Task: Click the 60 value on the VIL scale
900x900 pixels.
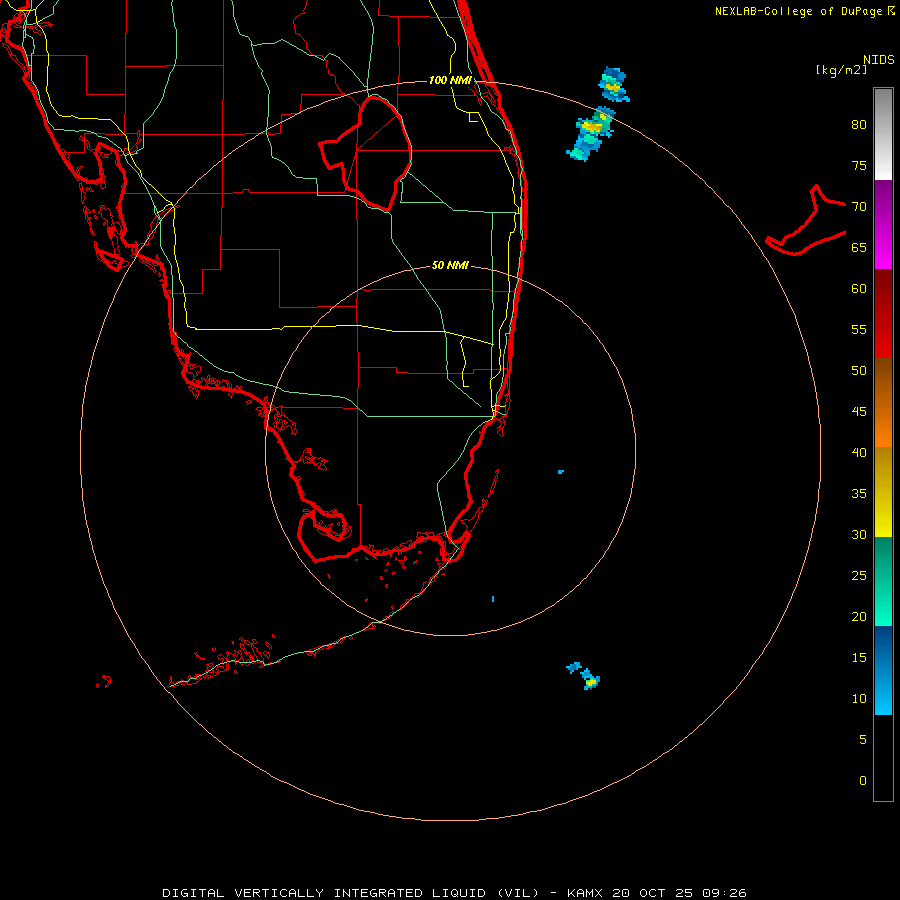Action: tap(859, 289)
